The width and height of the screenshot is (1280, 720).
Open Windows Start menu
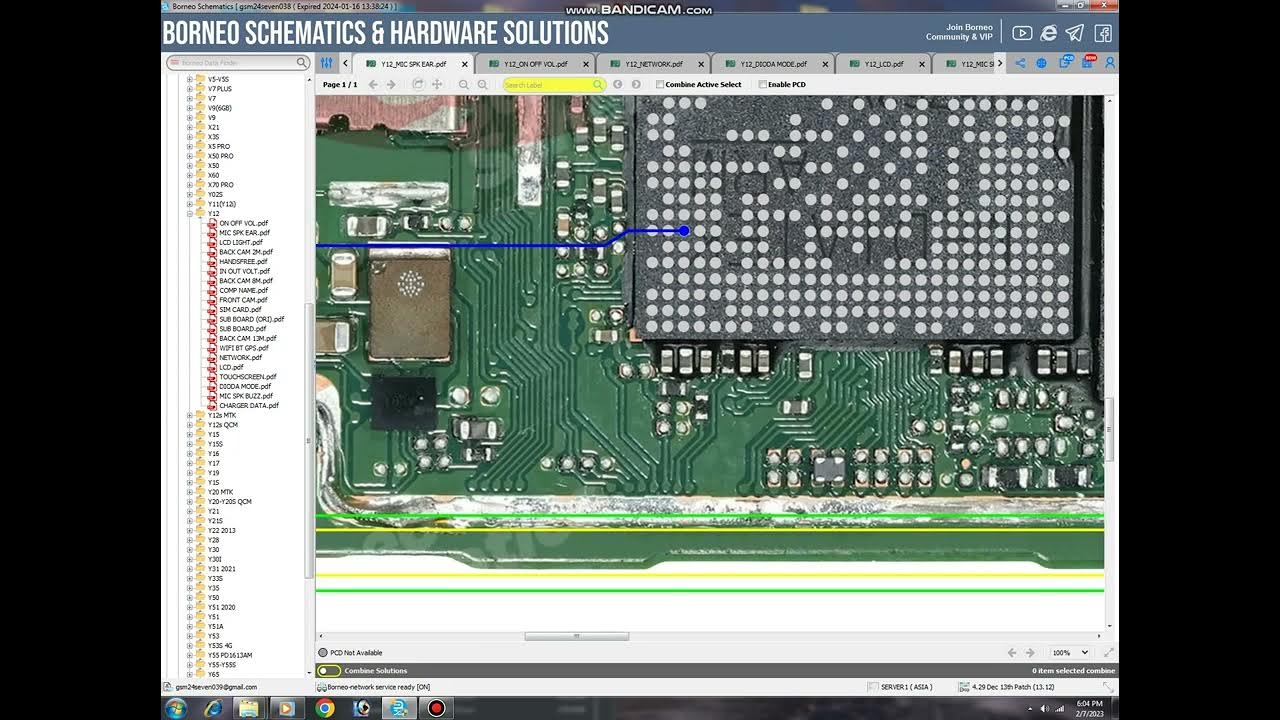(x=175, y=708)
